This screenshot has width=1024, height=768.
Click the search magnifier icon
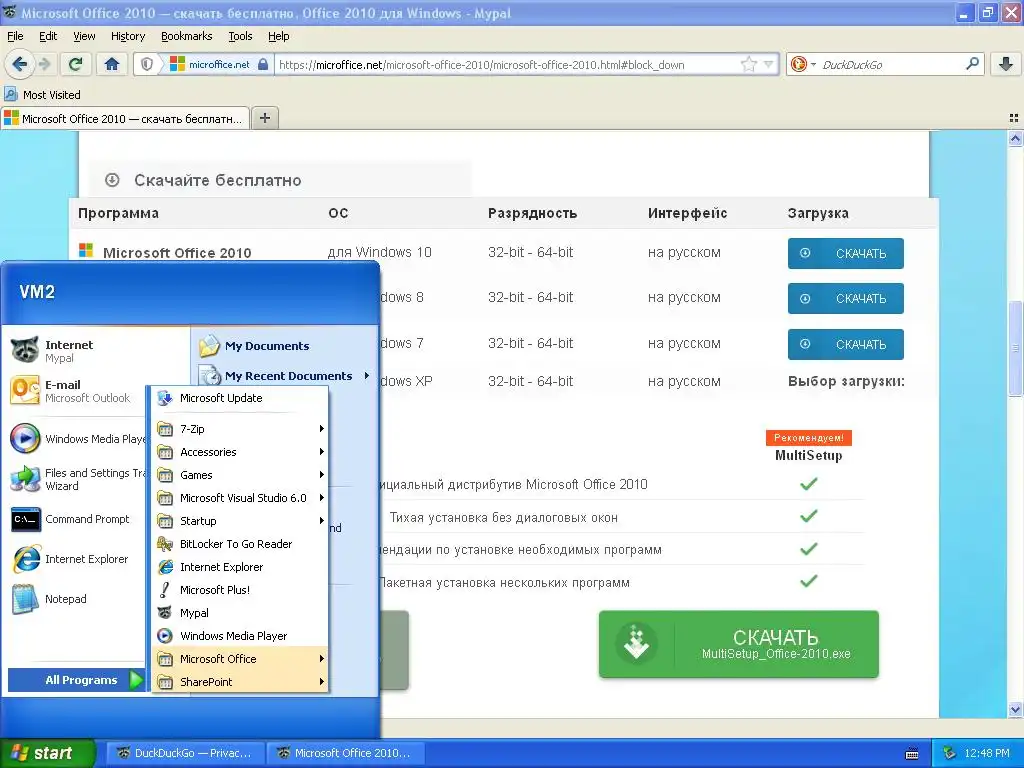(x=972, y=64)
